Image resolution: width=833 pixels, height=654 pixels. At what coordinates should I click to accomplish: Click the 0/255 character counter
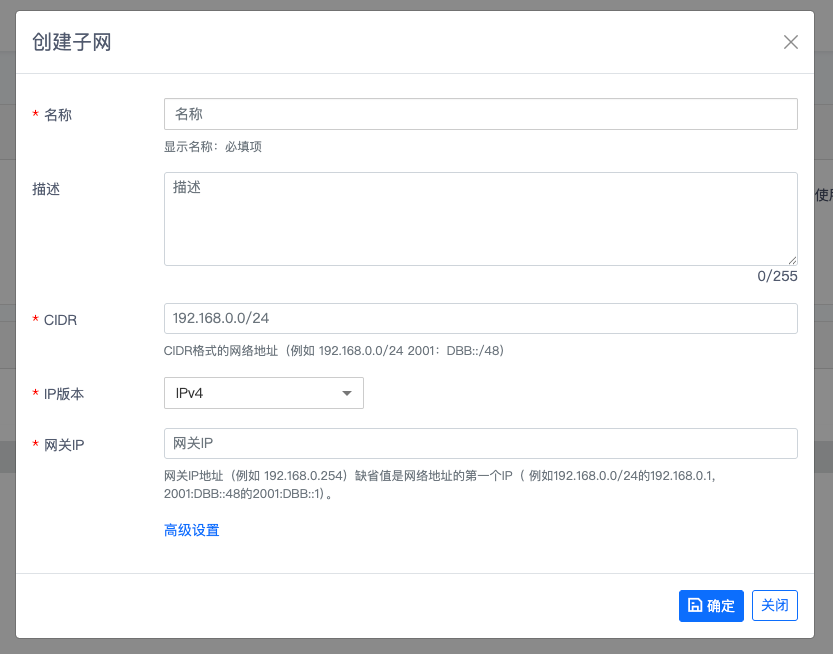click(777, 276)
